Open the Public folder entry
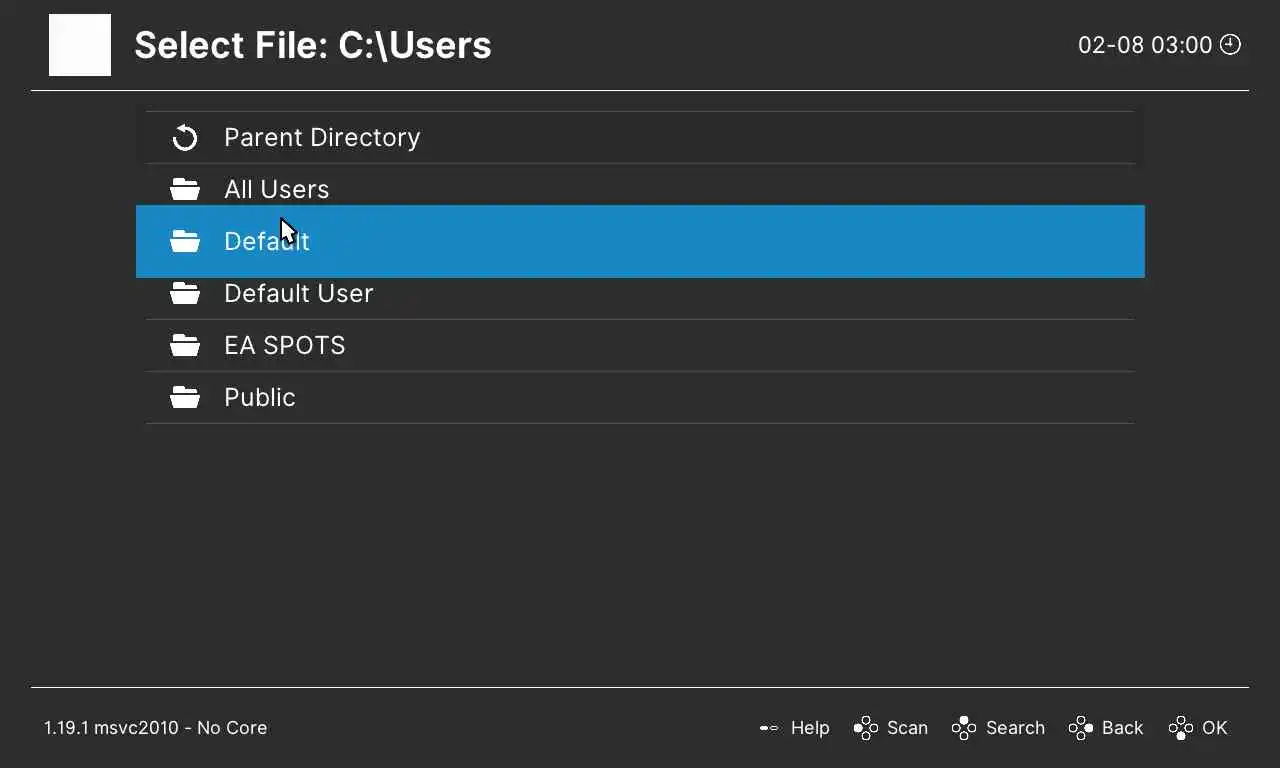Viewport: 1280px width, 768px height. point(260,397)
